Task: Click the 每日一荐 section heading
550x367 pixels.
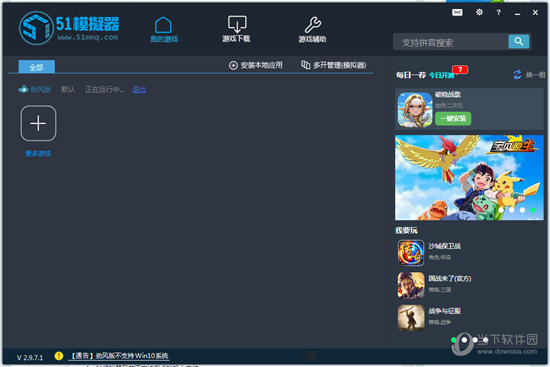Action: pos(411,75)
